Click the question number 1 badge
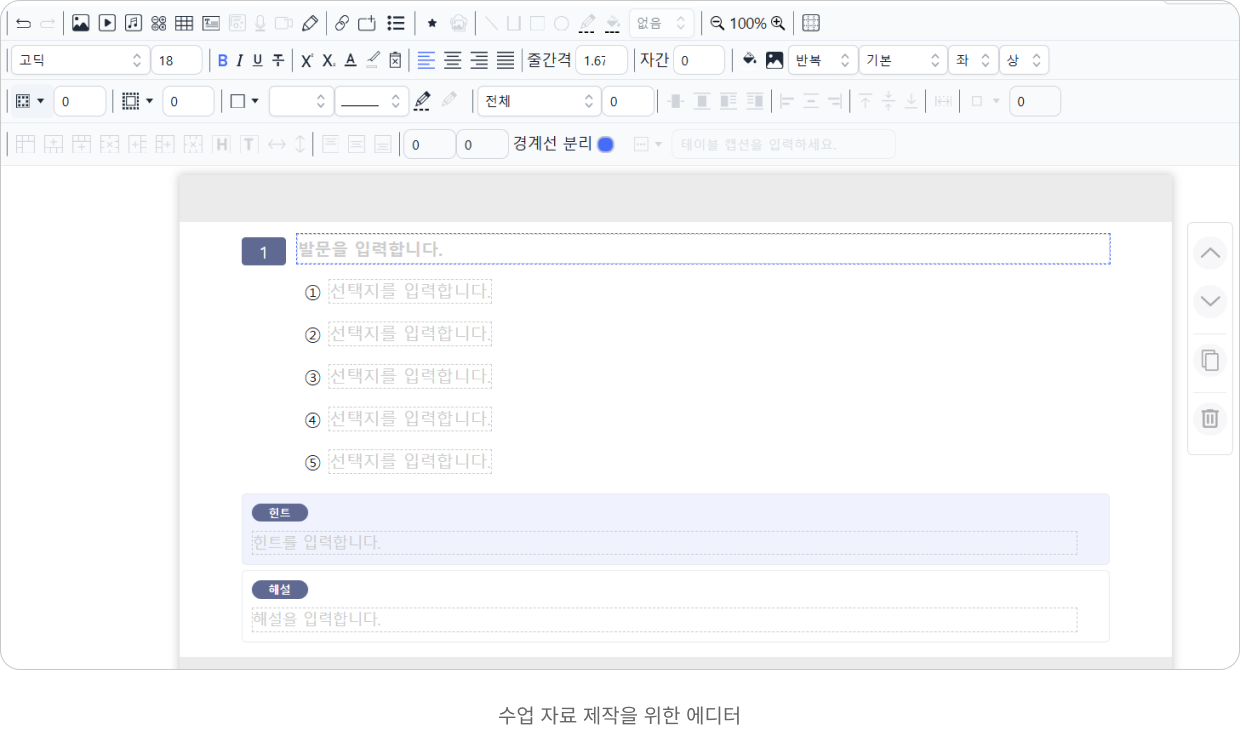This screenshot has height=730, width=1240. click(x=264, y=252)
